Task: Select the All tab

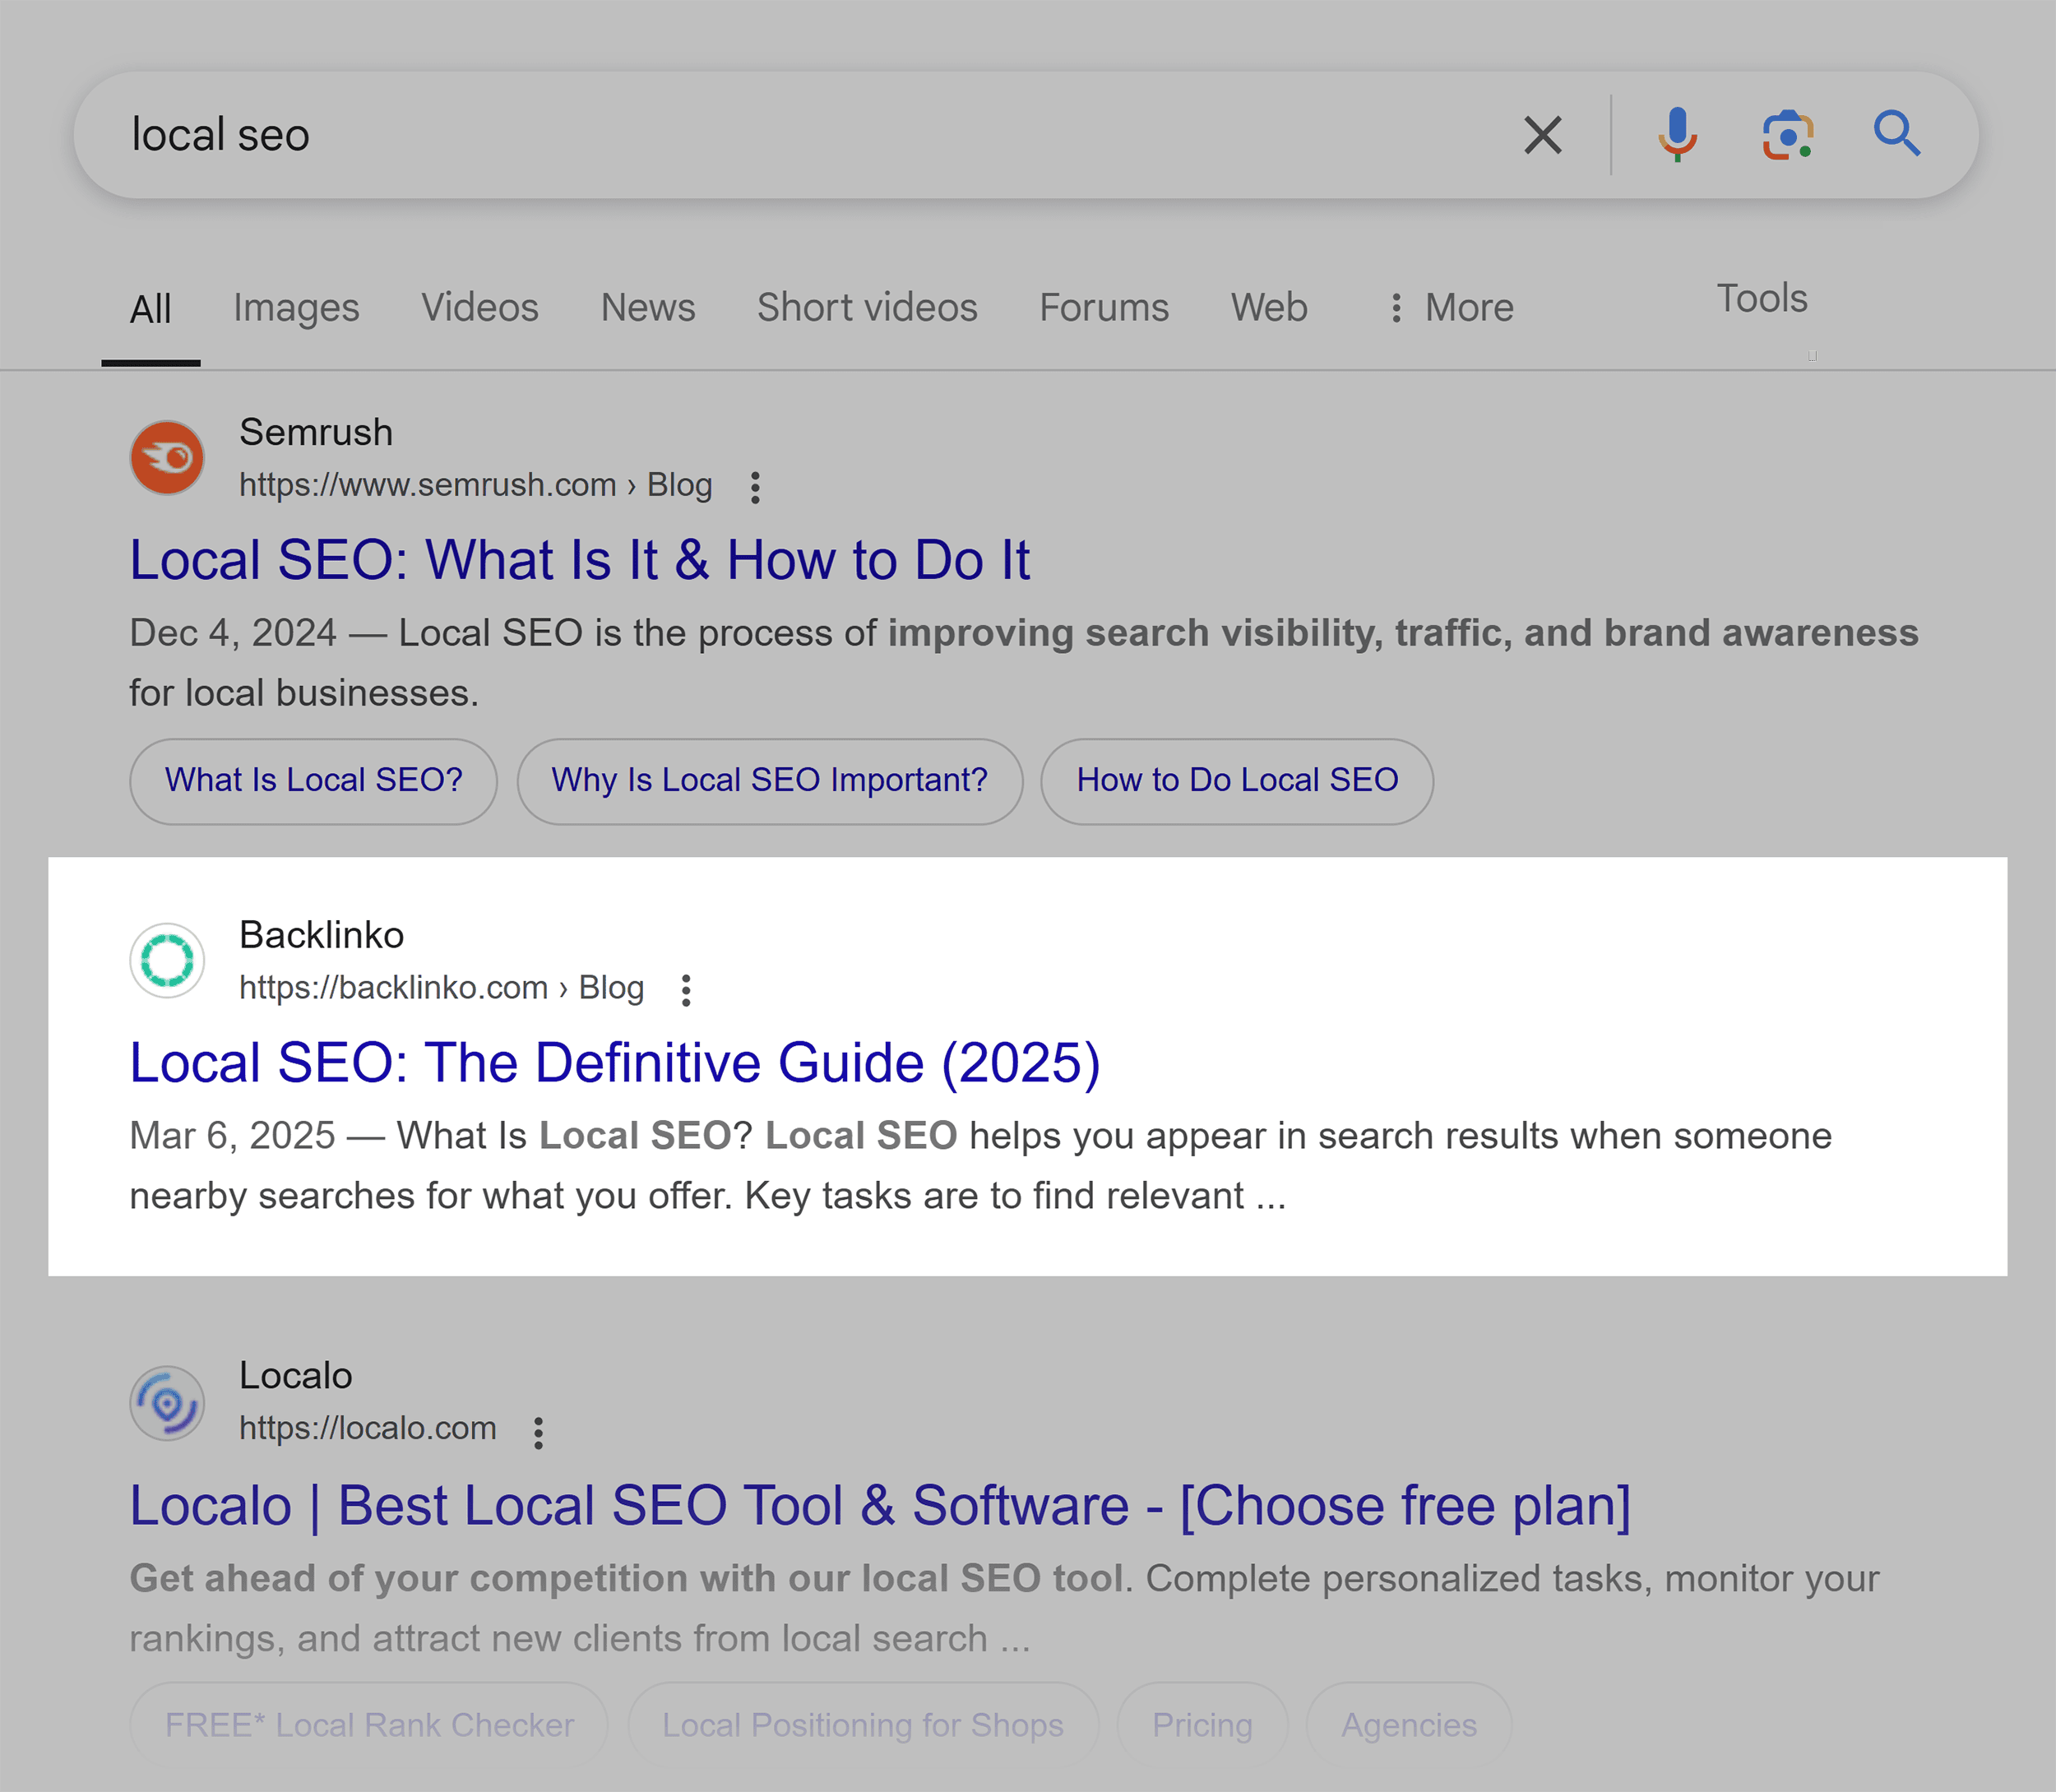Action: [x=151, y=309]
